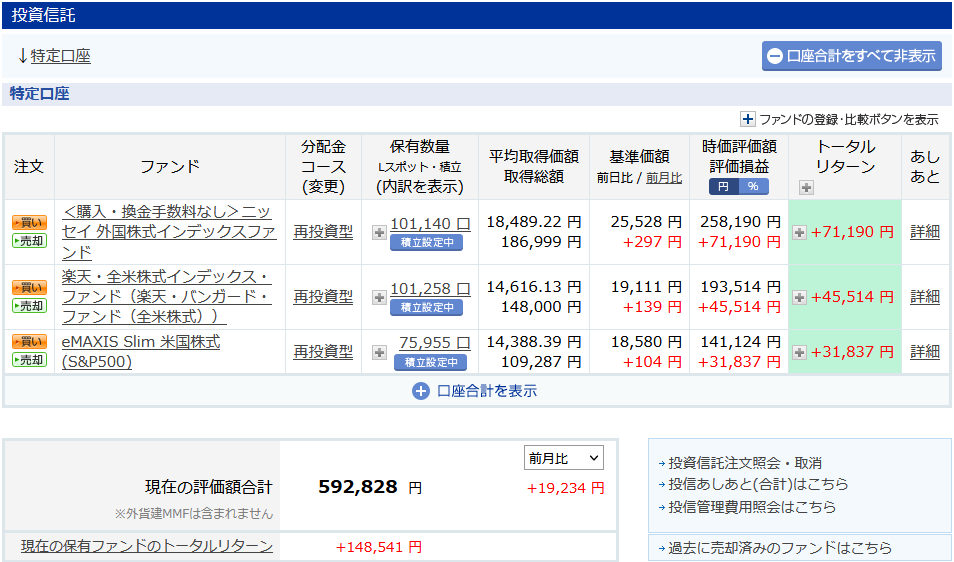This screenshot has height=562, width=954.
Task: Click 売却 button for ニッセイ外国株式 fund
Action: pyautogui.click(x=29, y=241)
